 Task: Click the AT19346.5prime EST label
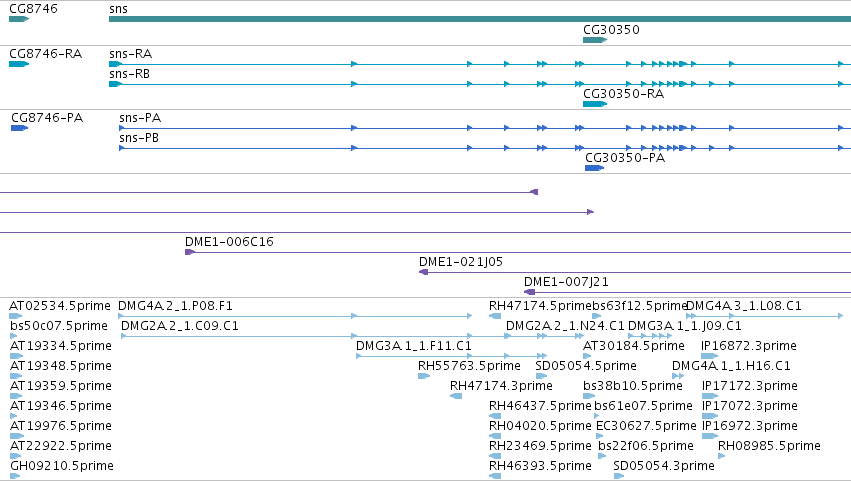click(61, 406)
